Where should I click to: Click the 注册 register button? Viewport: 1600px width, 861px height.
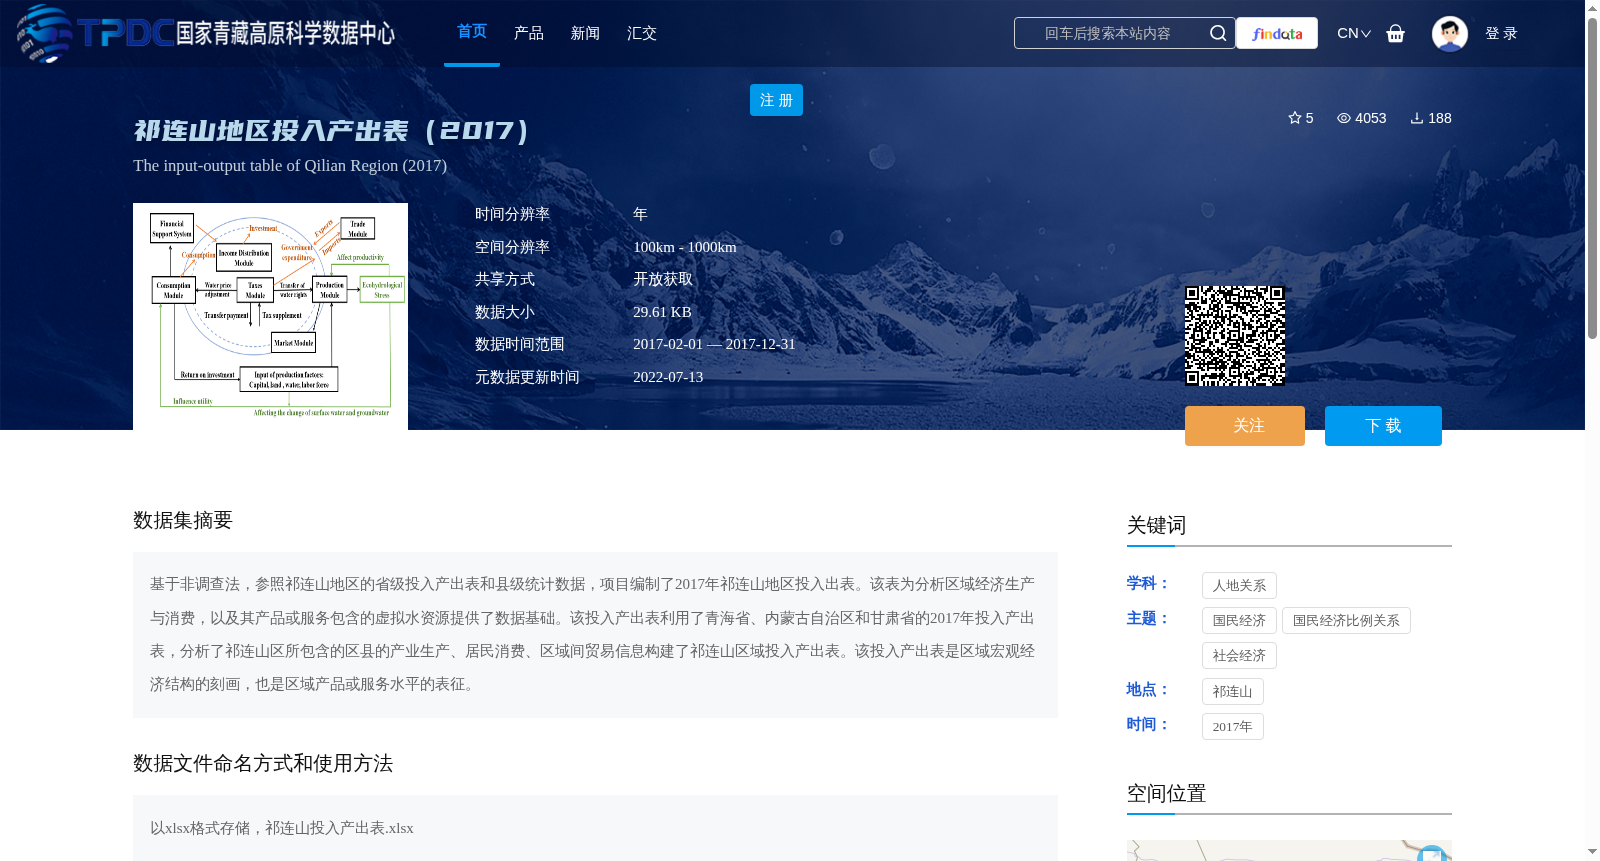[x=776, y=100]
